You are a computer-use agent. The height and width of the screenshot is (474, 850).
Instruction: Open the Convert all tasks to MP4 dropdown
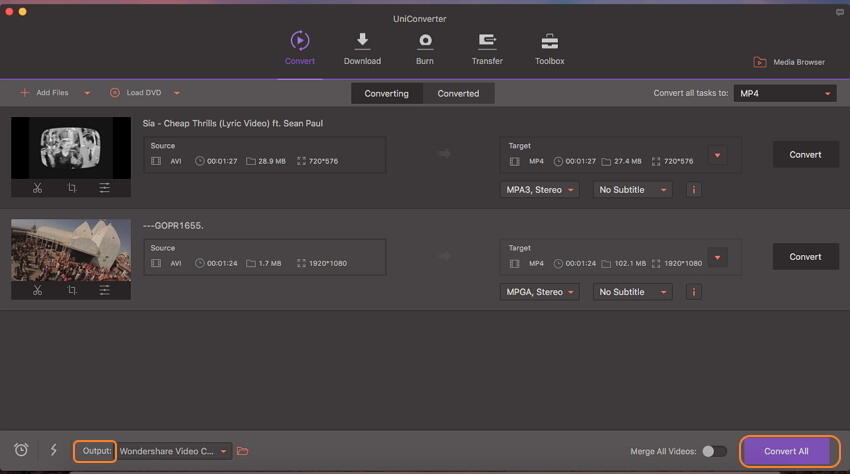[785, 93]
